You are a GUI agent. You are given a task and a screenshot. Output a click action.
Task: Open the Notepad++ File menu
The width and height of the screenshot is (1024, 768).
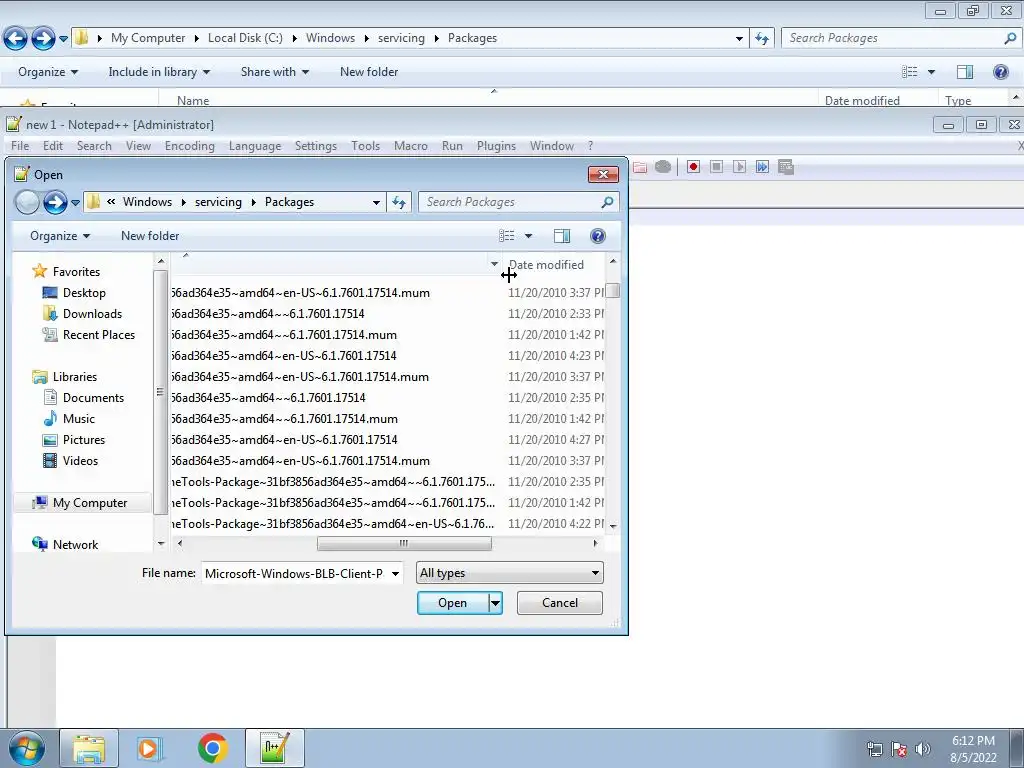tap(20, 146)
